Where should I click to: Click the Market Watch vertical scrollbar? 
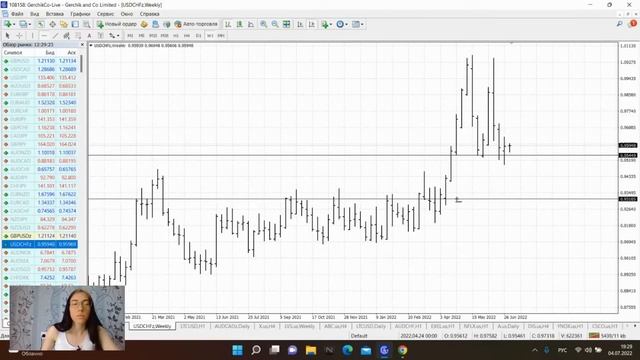(x=81, y=64)
